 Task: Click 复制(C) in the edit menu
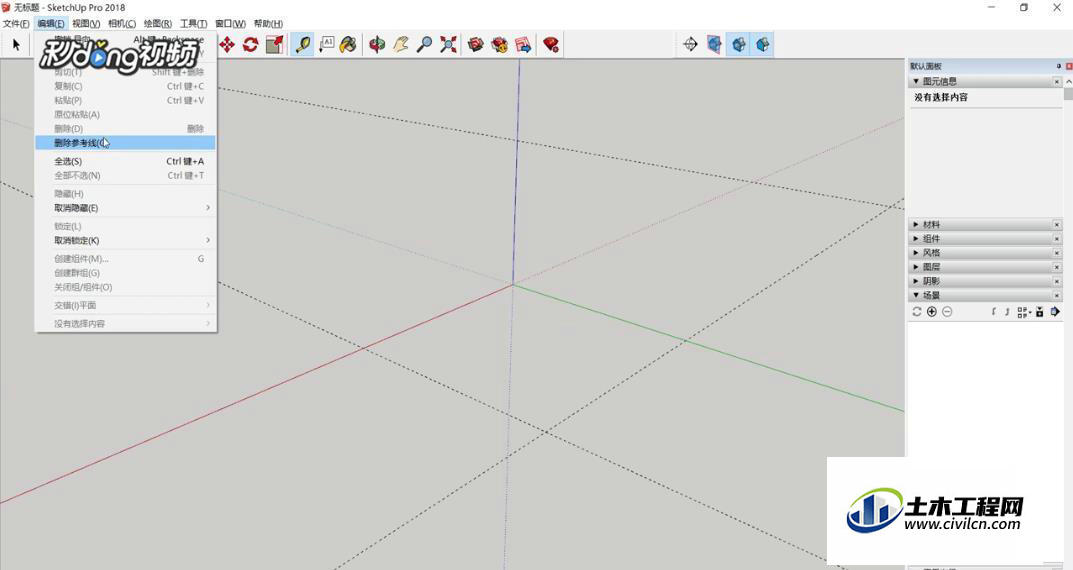(x=125, y=86)
